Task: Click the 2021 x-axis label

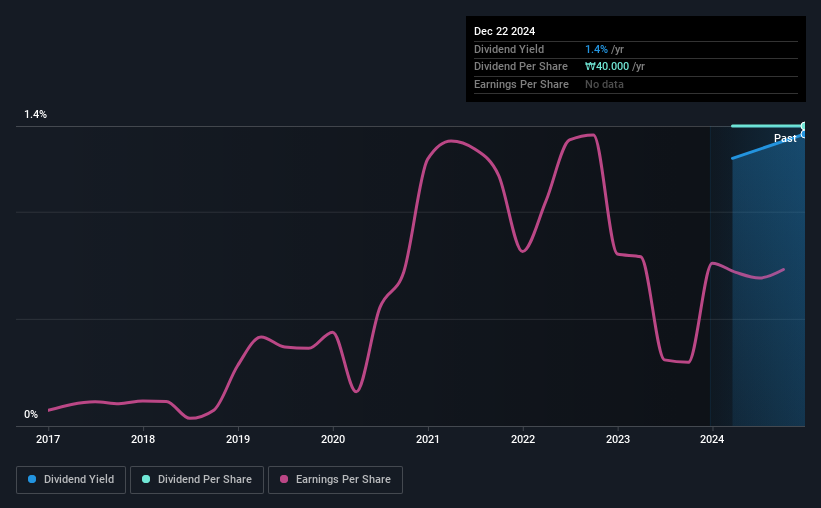Action: point(428,439)
